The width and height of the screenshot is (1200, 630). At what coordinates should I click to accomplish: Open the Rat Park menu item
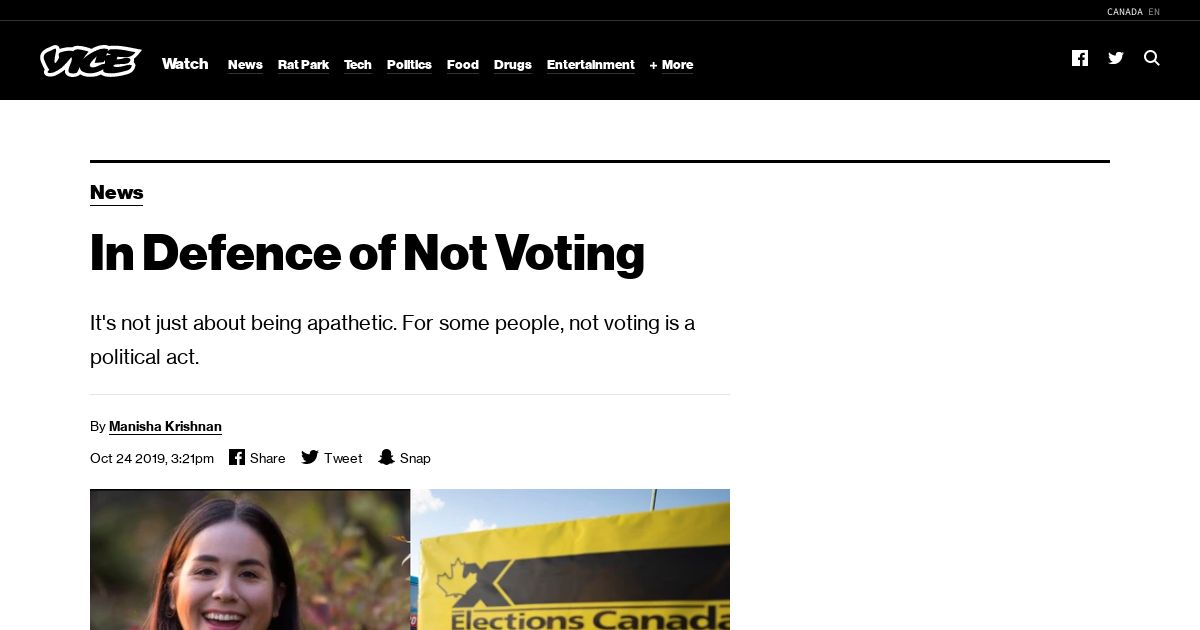coord(303,65)
